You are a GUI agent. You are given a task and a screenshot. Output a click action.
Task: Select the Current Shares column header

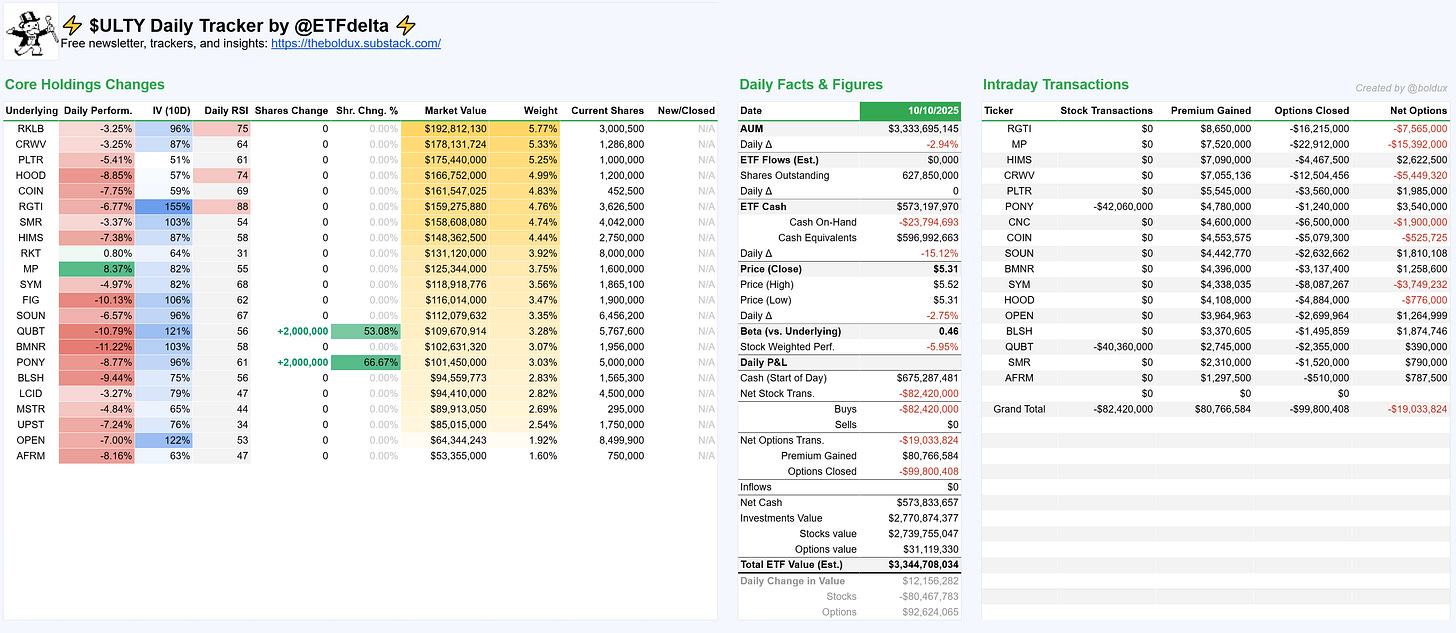608,110
